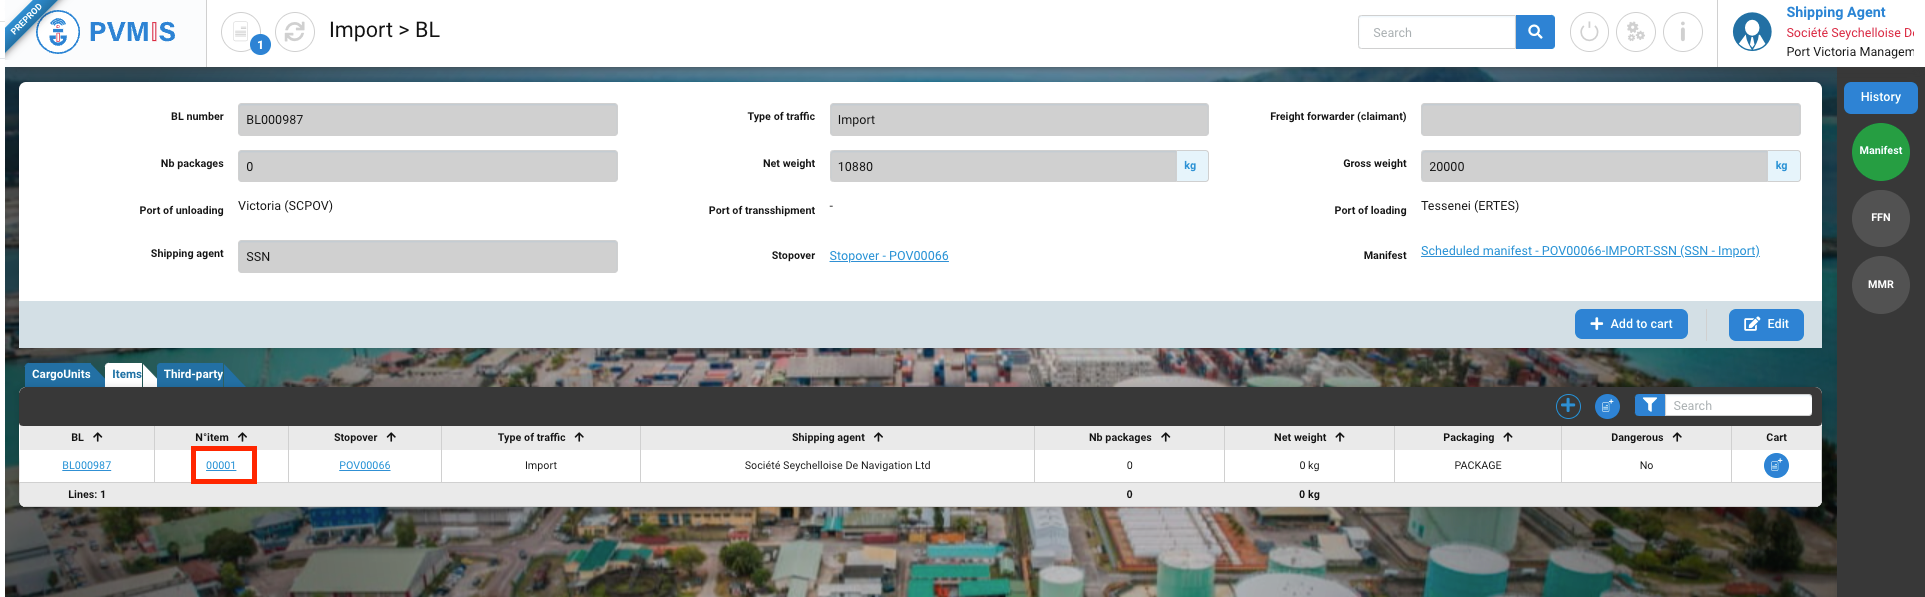The width and height of the screenshot is (1925, 597).
Task: Click the History button in sidebar
Action: pos(1880,97)
